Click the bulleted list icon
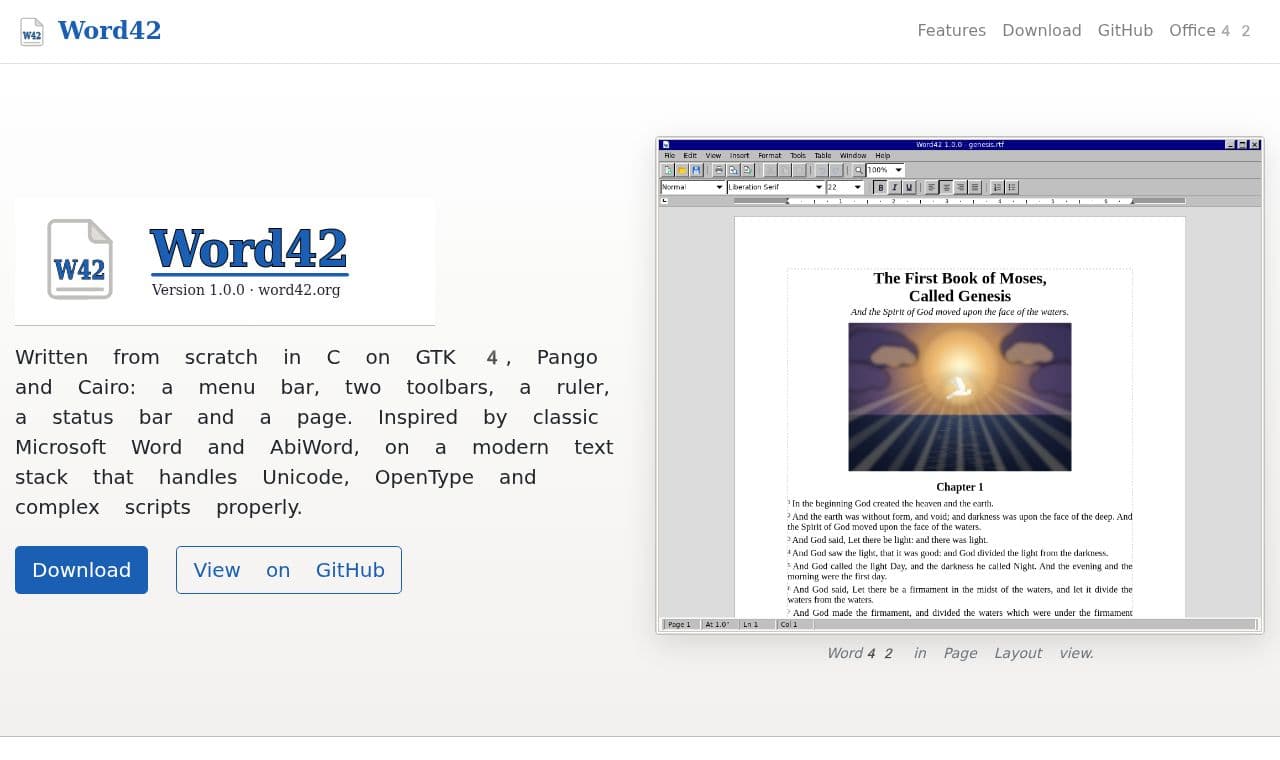Image resolution: width=1280 pixels, height=760 pixels. 1012,187
